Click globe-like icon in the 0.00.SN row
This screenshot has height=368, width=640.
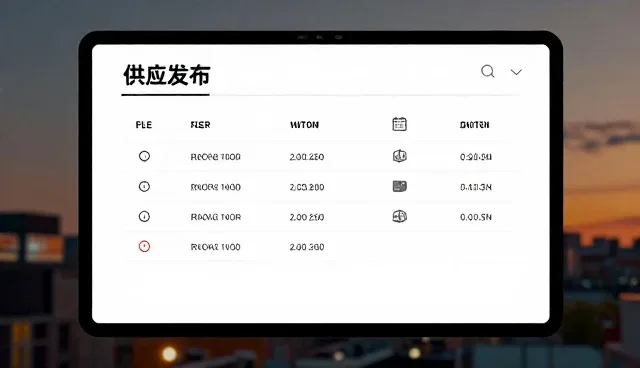[400, 216]
